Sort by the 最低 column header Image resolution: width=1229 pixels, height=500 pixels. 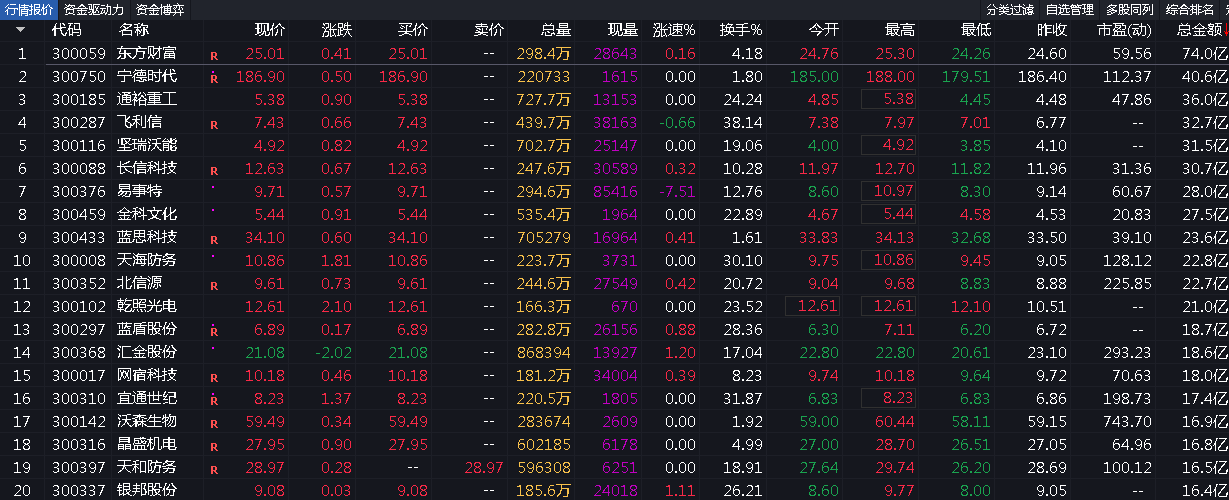[976, 30]
